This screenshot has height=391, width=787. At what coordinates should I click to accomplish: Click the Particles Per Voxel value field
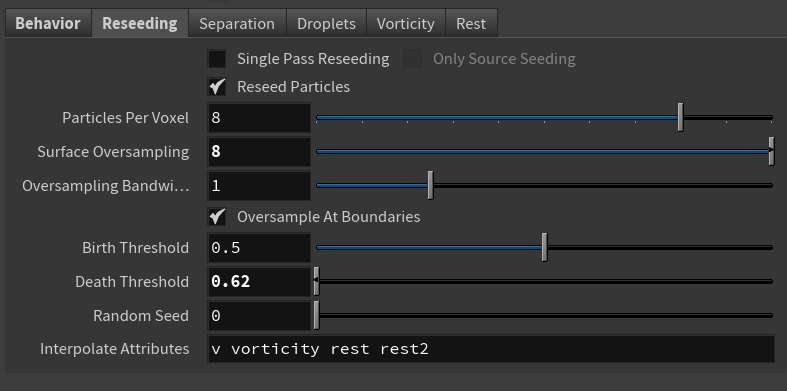(259, 118)
